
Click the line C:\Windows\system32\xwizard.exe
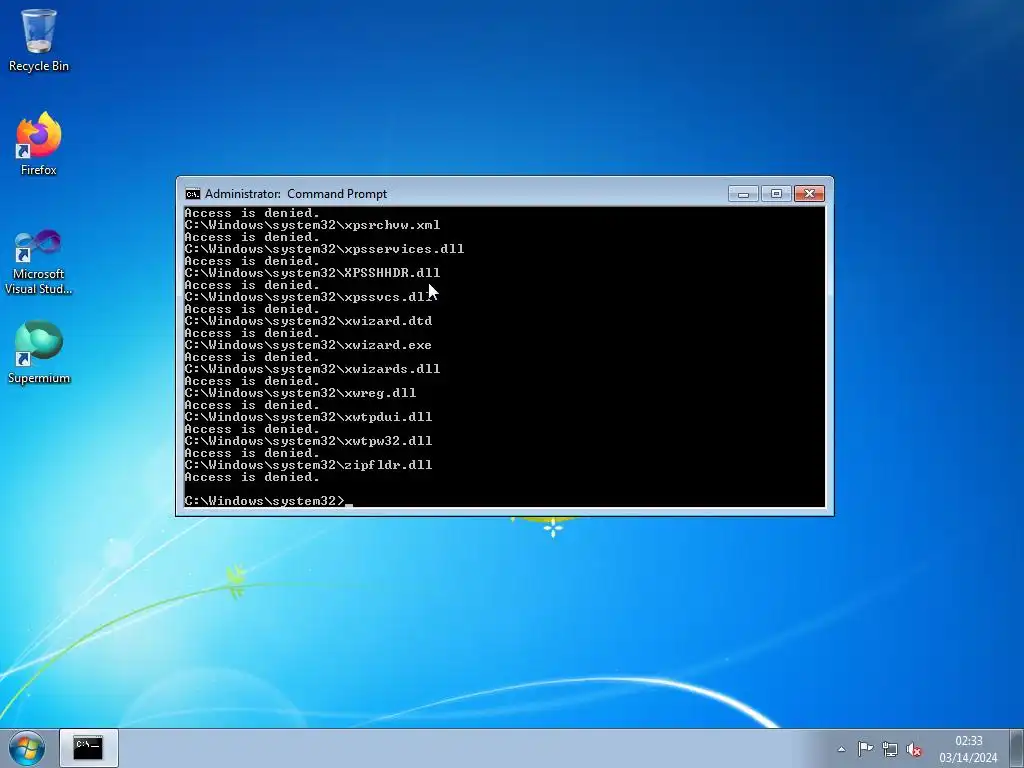(x=308, y=345)
